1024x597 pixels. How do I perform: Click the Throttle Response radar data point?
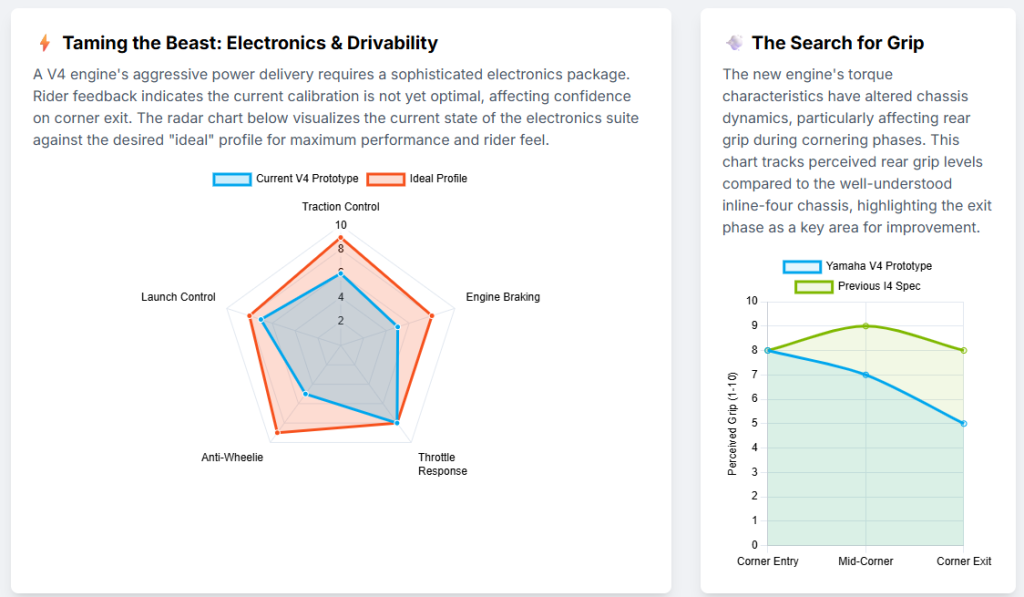click(x=397, y=423)
